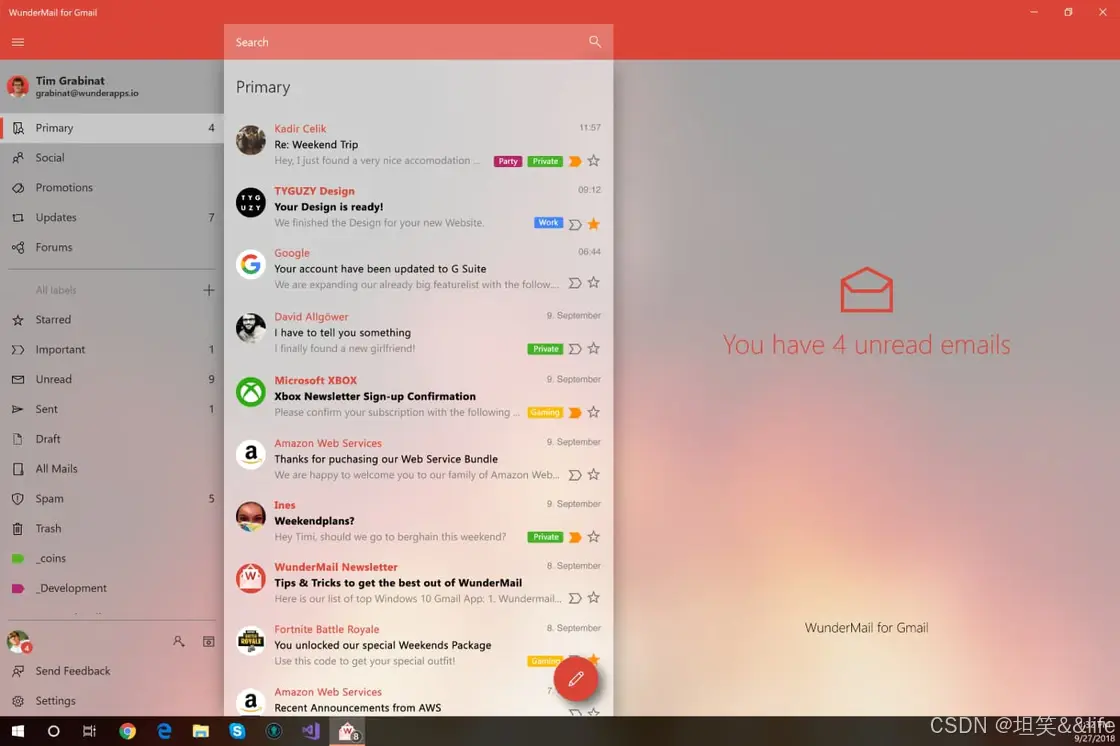This screenshot has width=1120, height=746.
Task: Click the account avatar above Send Feedback
Action: click(x=19, y=642)
